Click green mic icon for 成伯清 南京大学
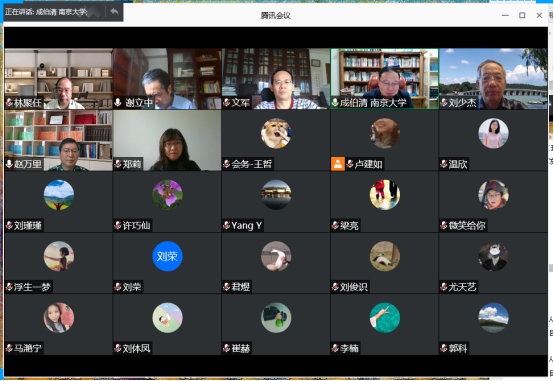Viewport: 554px width, 381px height. point(335,103)
